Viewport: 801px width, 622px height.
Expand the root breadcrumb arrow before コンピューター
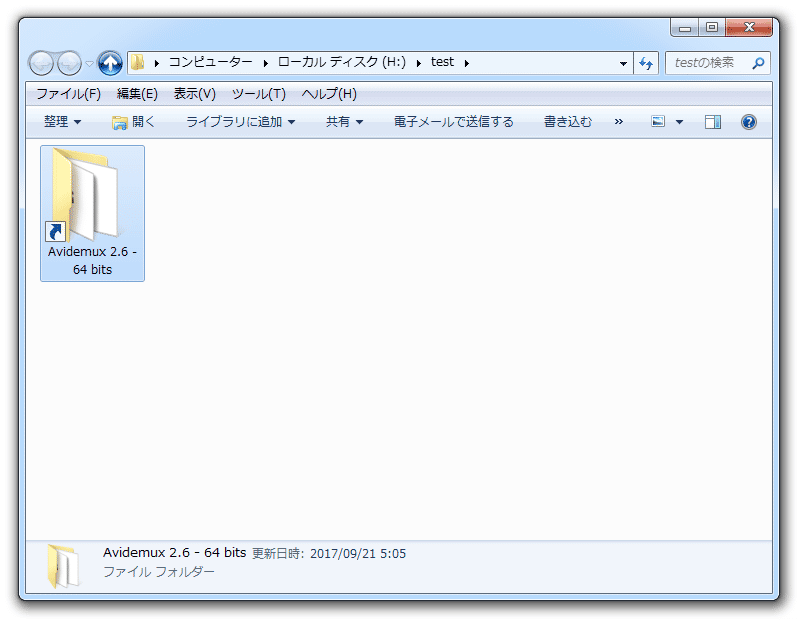pos(157,63)
